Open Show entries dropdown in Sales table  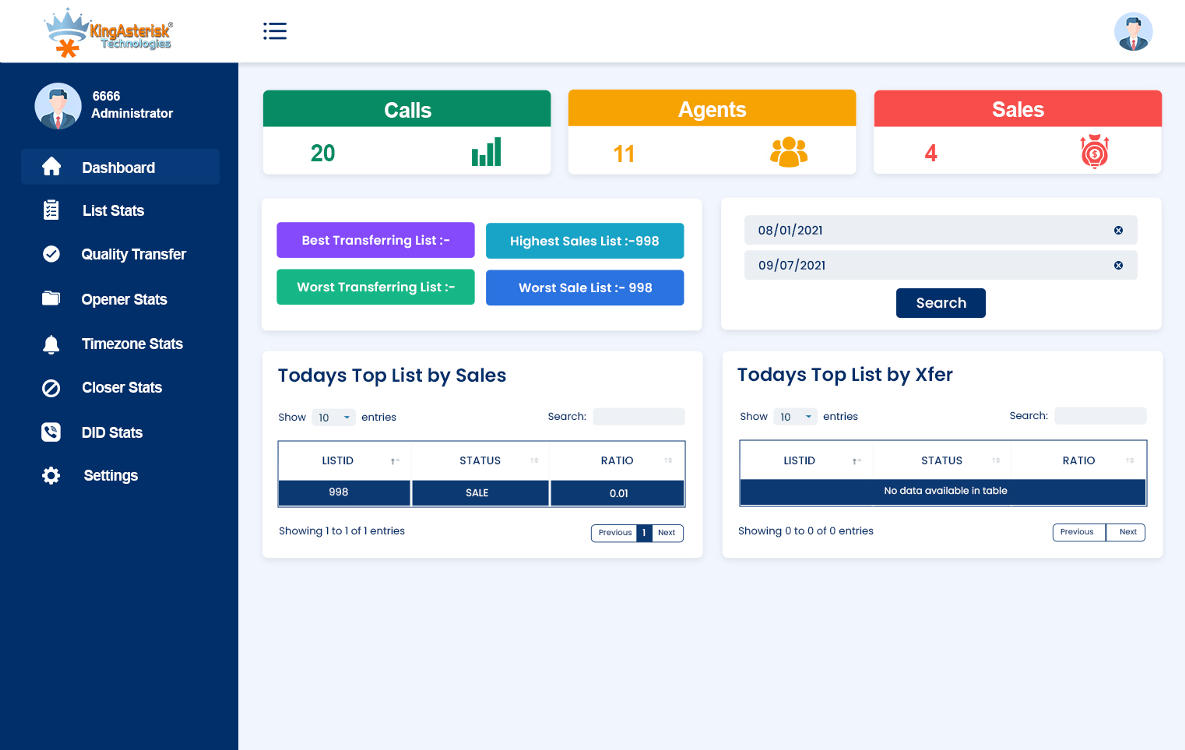click(333, 417)
